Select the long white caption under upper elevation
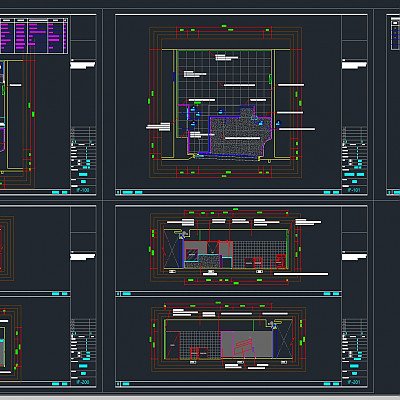 (x=301, y=274)
